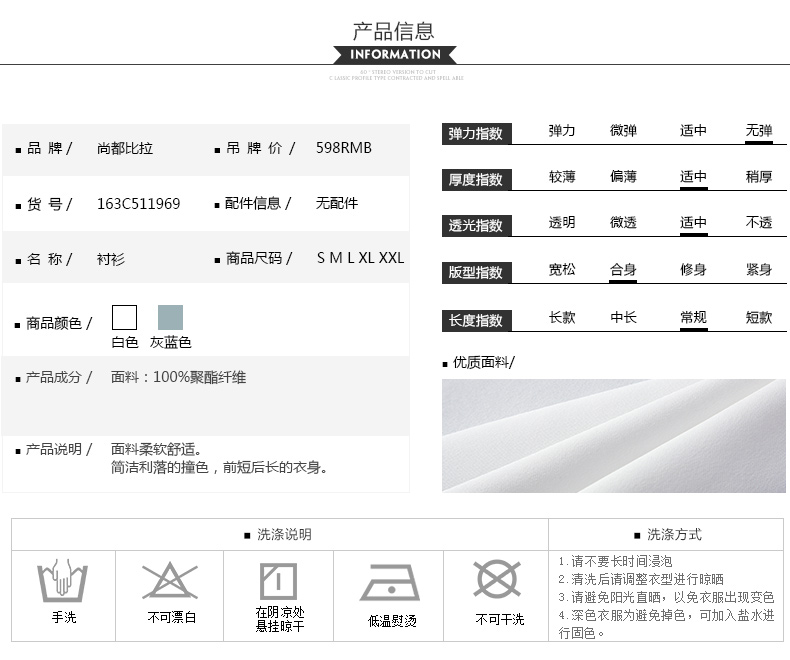Select 修身 in fit row
Image resolution: width=790 pixels, height=660 pixels.
tap(693, 270)
